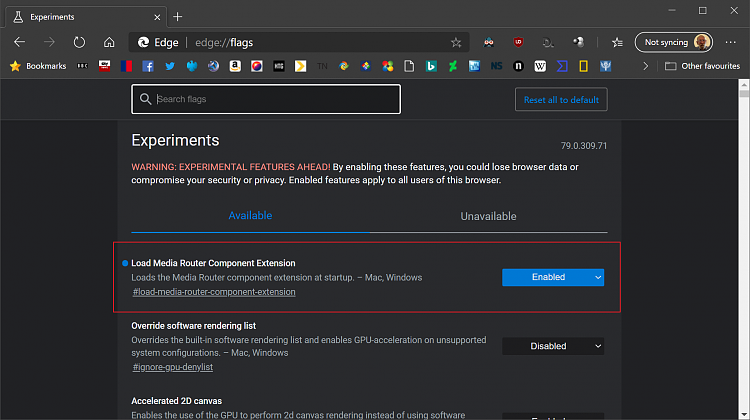This screenshot has width=750, height=420.
Task: Click Override software rendering list title
Action: click(x=194, y=326)
